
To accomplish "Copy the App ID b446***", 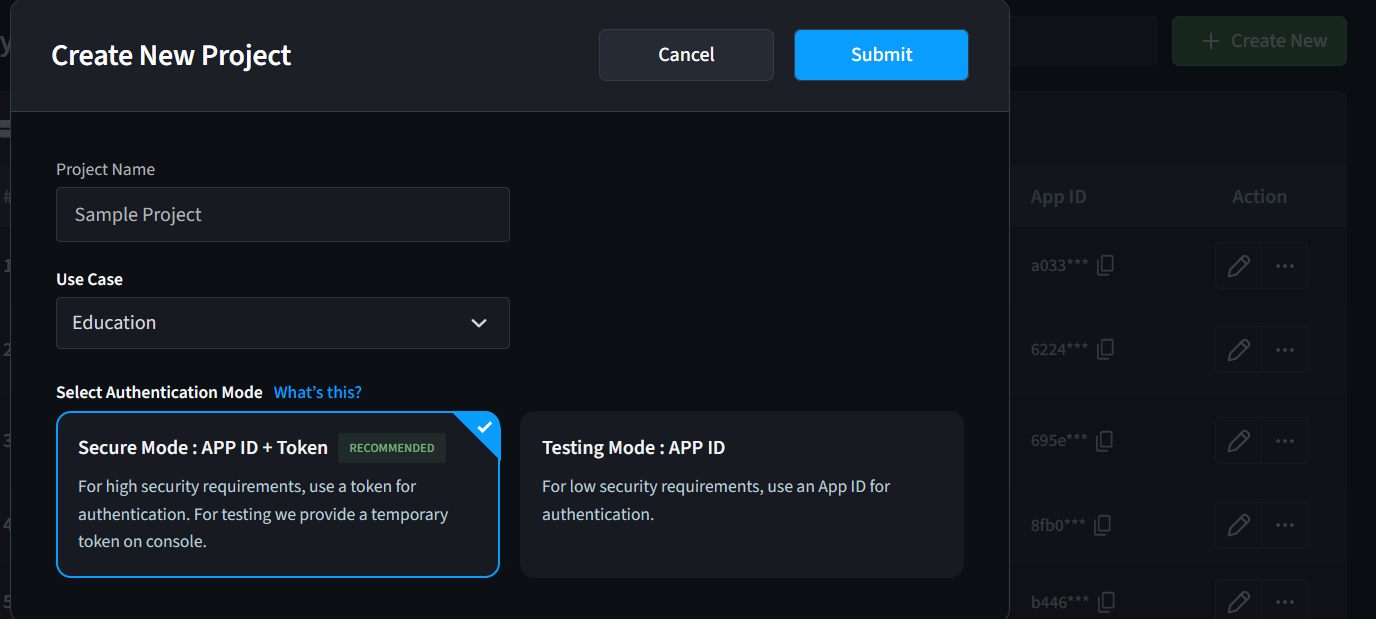I will [1105, 602].
